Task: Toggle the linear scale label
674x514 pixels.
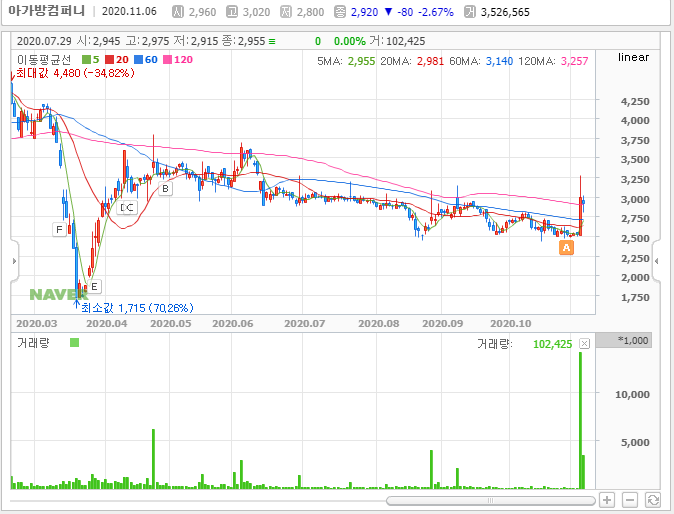Action: 634,58
